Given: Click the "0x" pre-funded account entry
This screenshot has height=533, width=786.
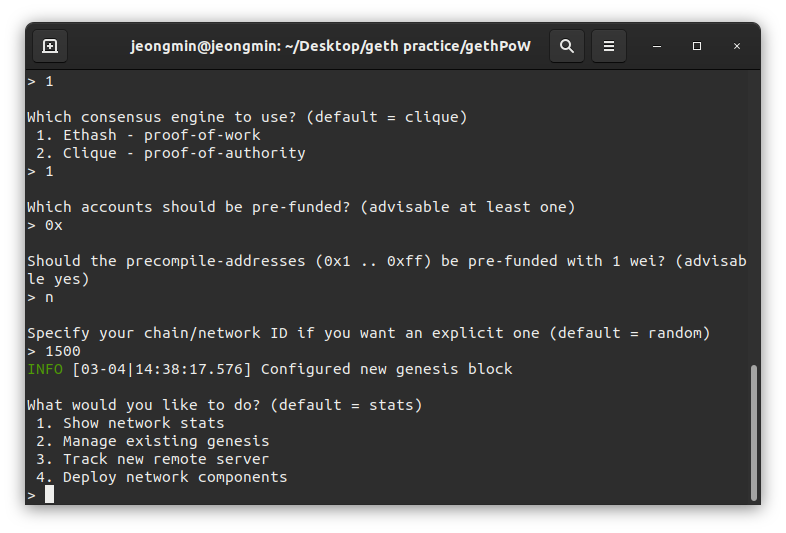Looking at the screenshot, I should [x=54, y=225].
